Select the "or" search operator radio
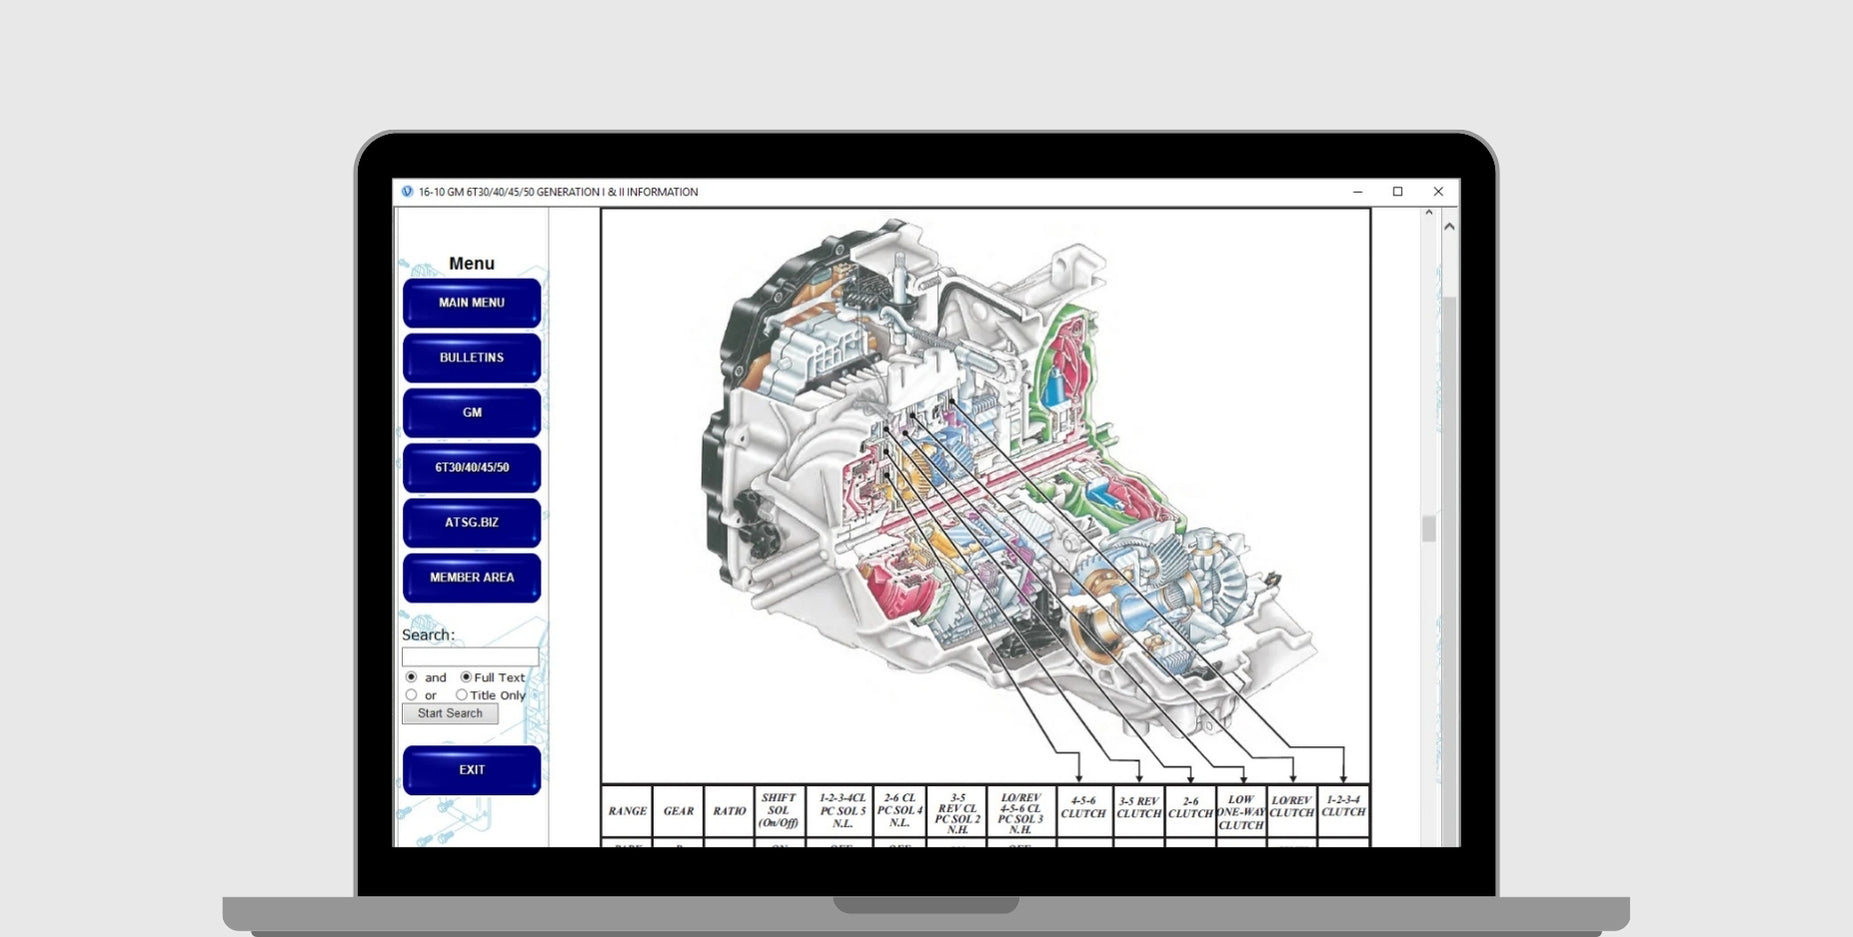The height and width of the screenshot is (937, 1853). (x=411, y=695)
